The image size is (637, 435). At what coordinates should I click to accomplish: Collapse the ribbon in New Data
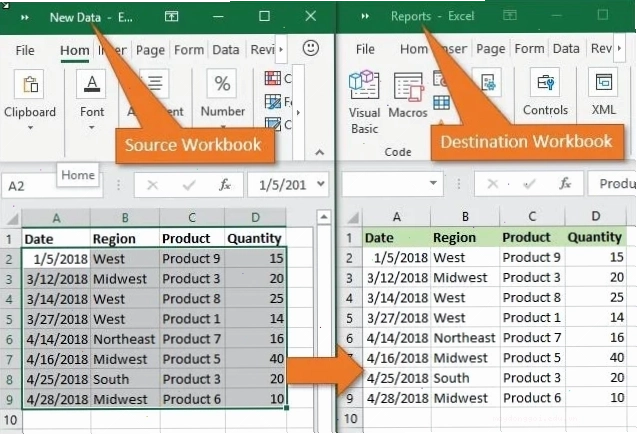(x=320, y=153)
